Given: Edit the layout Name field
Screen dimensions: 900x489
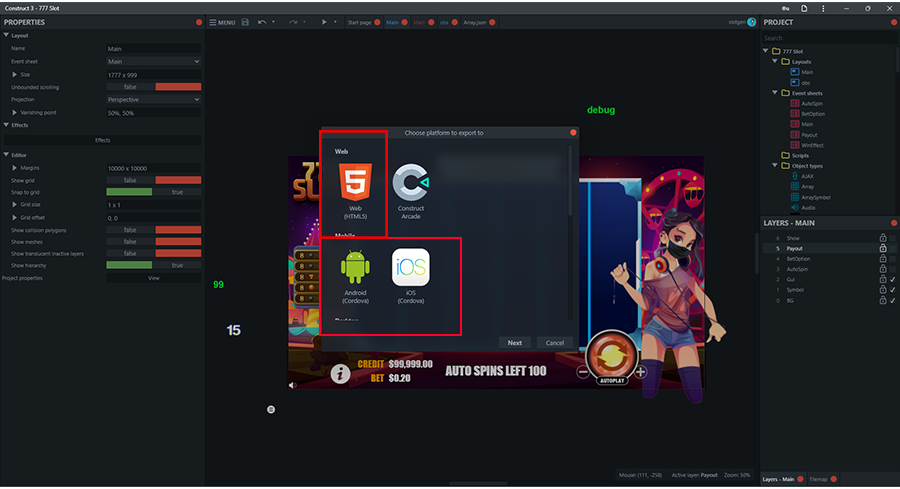Looking at the screenshot, I should [153, 49].
